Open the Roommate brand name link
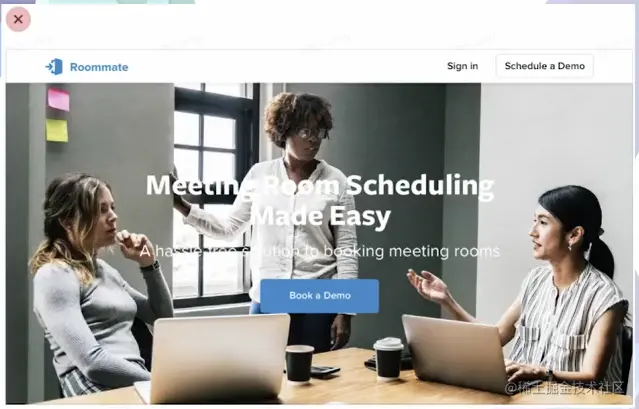The image size is (639, 409). click(99, 67)
